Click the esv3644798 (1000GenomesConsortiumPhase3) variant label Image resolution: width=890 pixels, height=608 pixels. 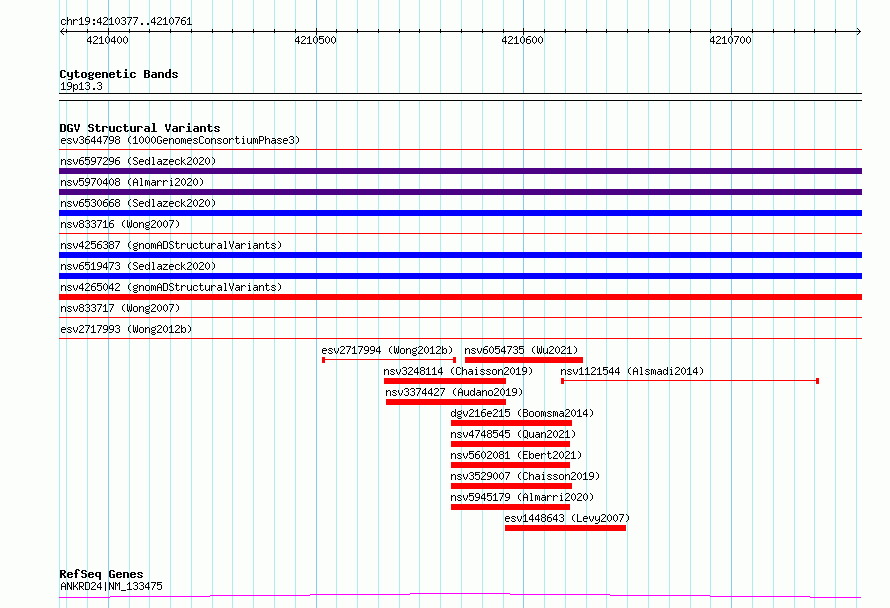[180, 140]
